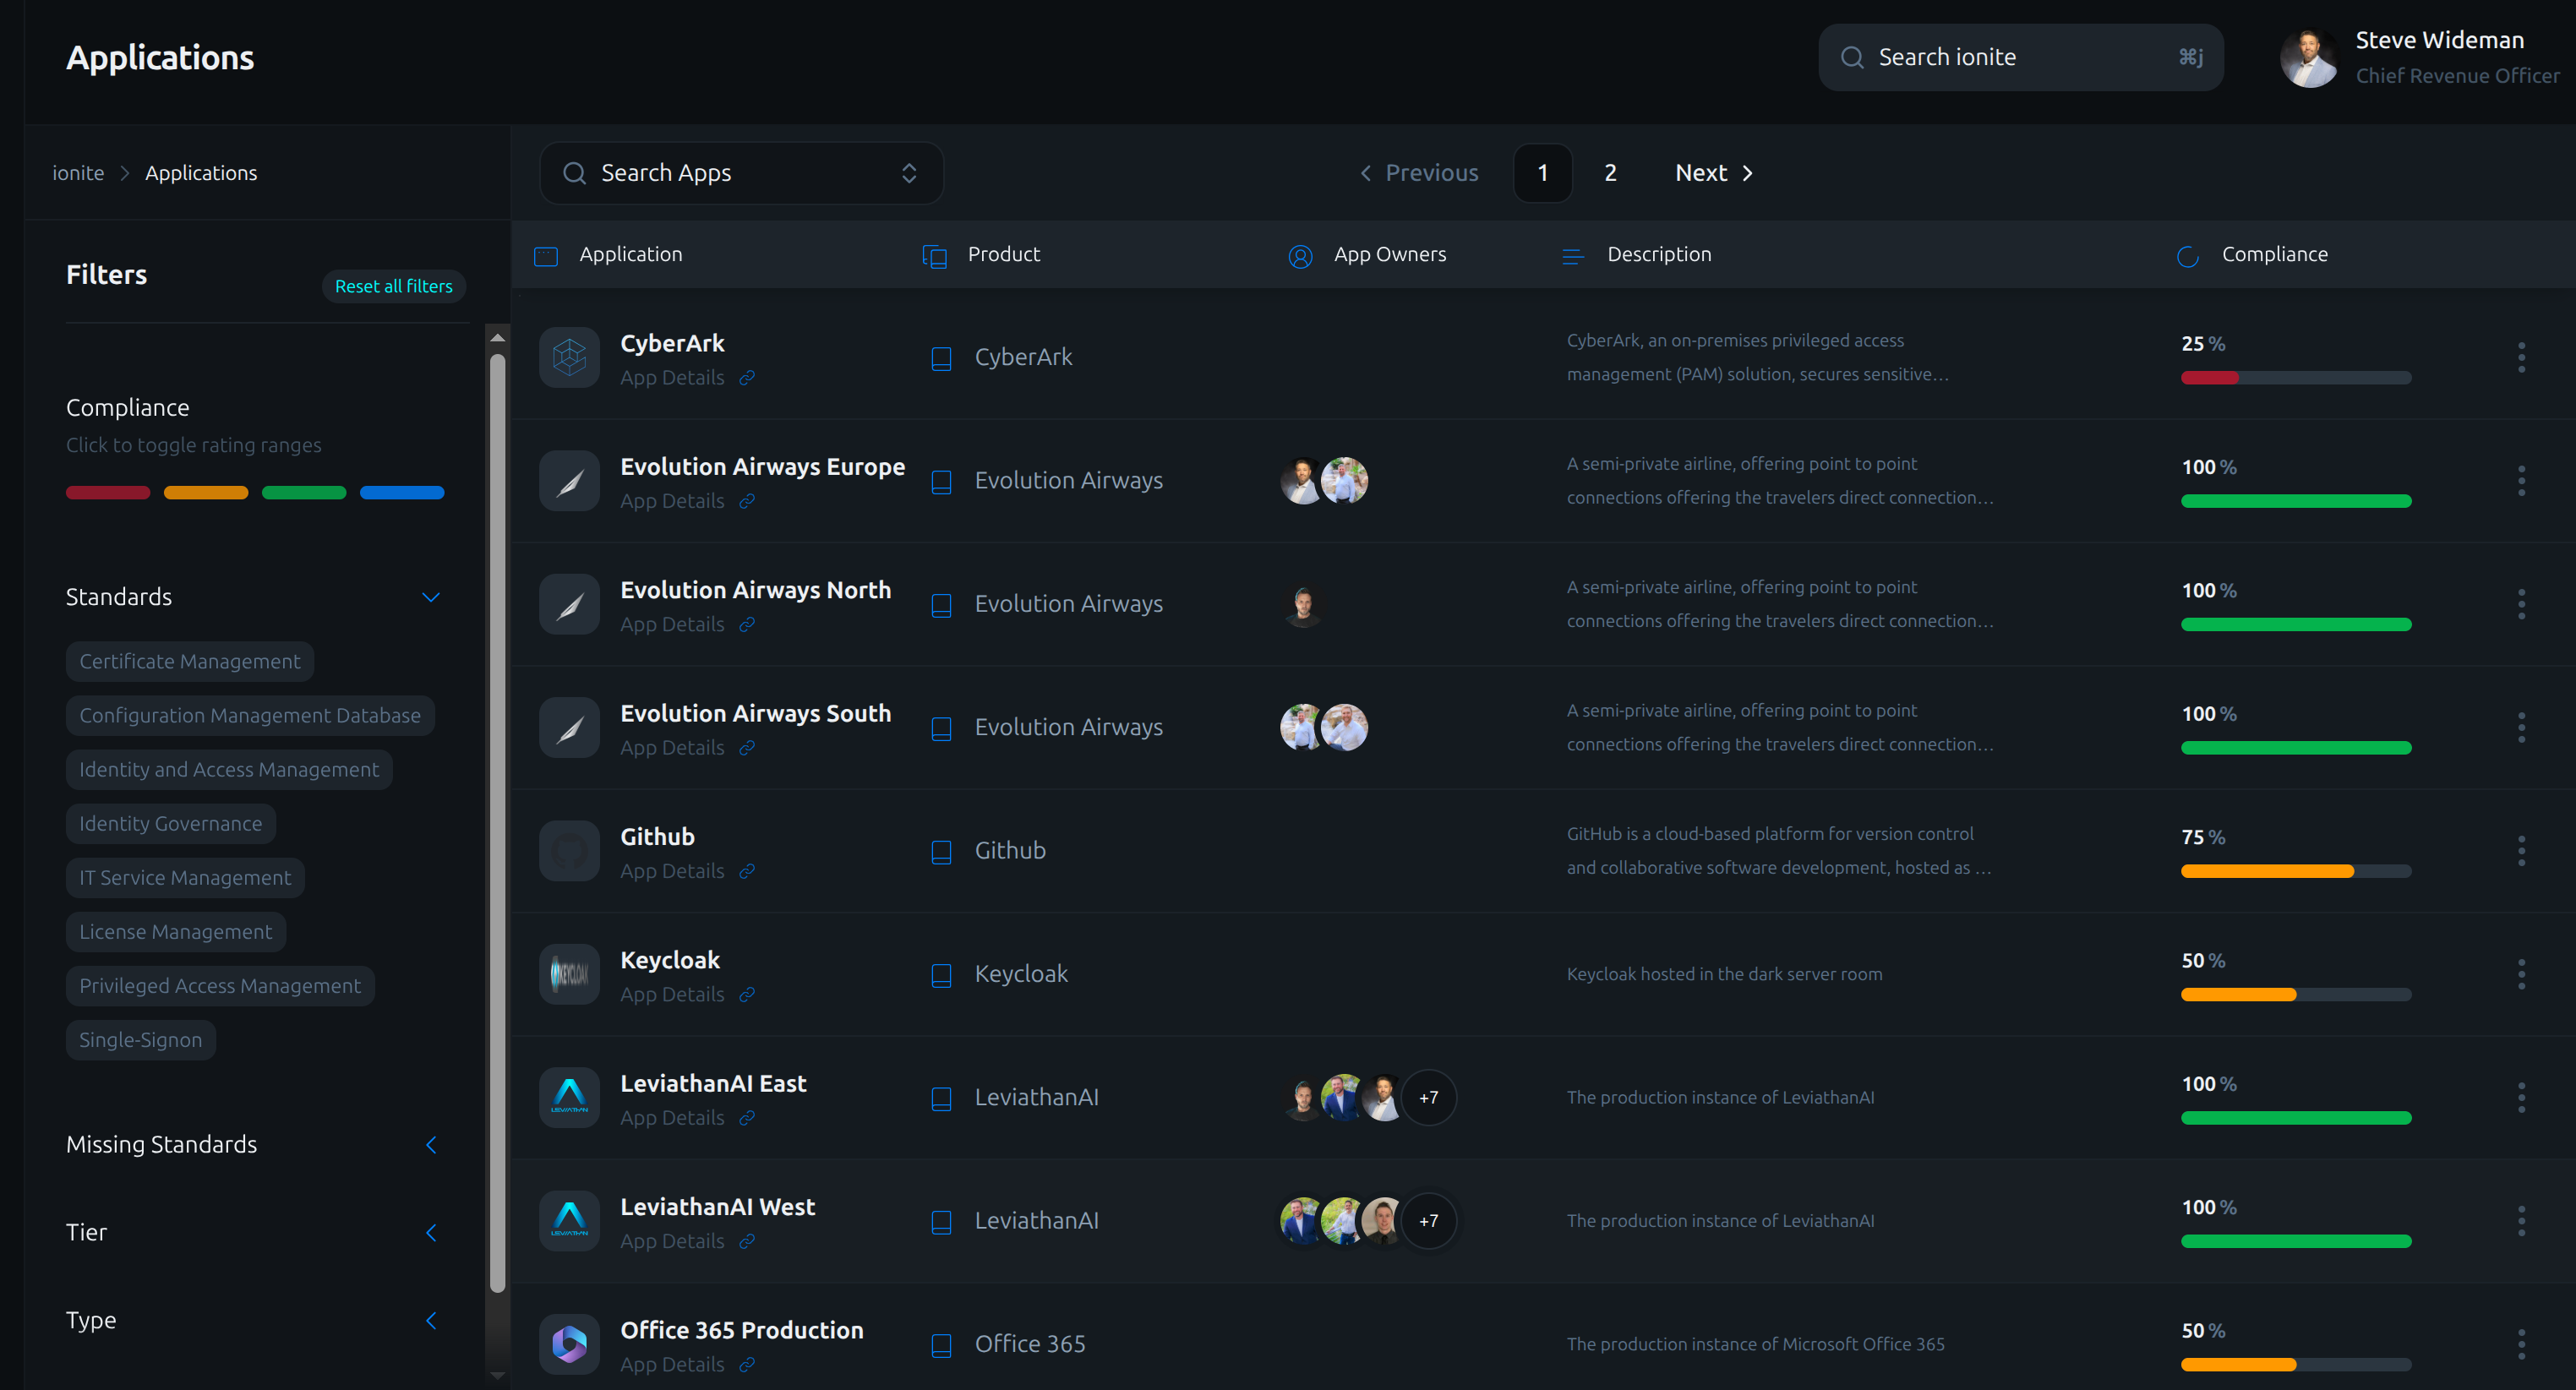The width and height of the screenshot is (2576, 1390).
Task: Click the Evolution Airways product for Europe row
Action: pyautogui.click(x=1068, y=481)
